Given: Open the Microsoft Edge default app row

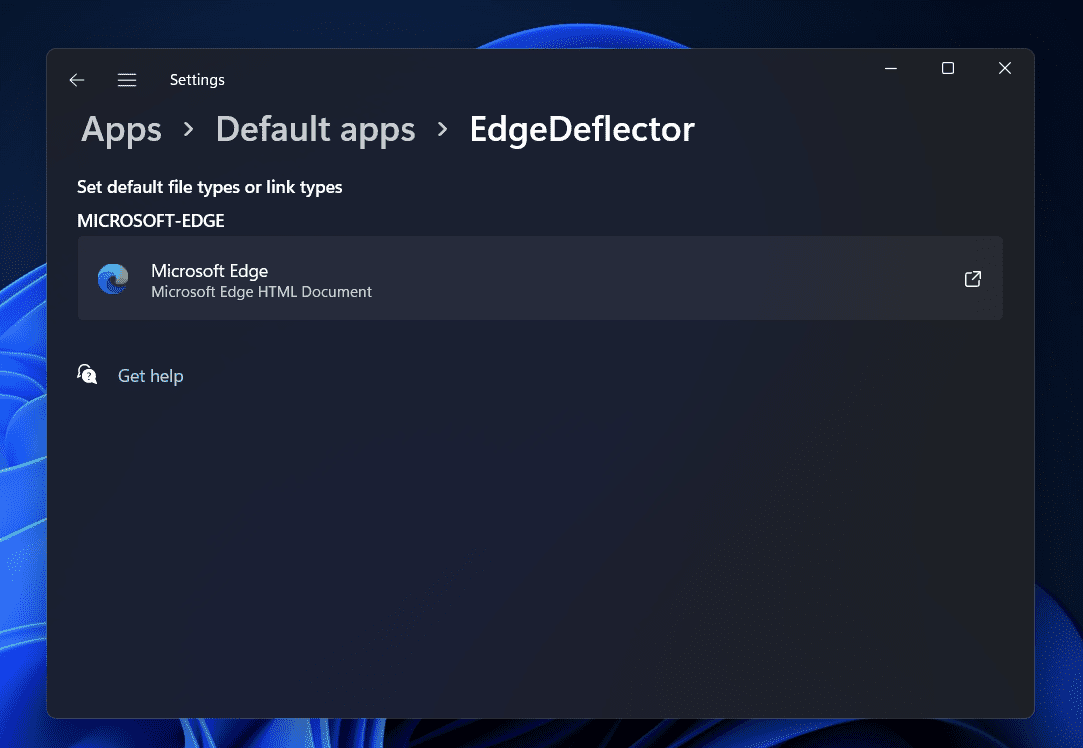Looking at the screenshot, I should [540, 278].
